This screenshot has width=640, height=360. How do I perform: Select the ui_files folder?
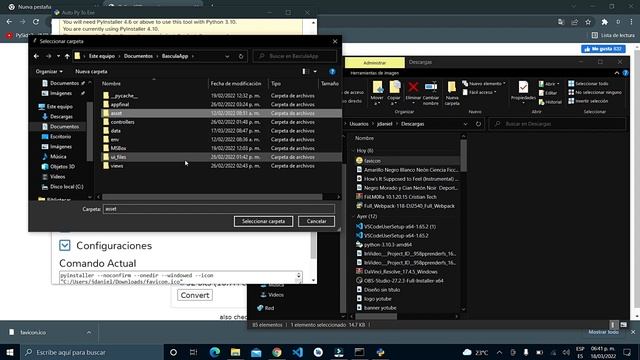220,157
